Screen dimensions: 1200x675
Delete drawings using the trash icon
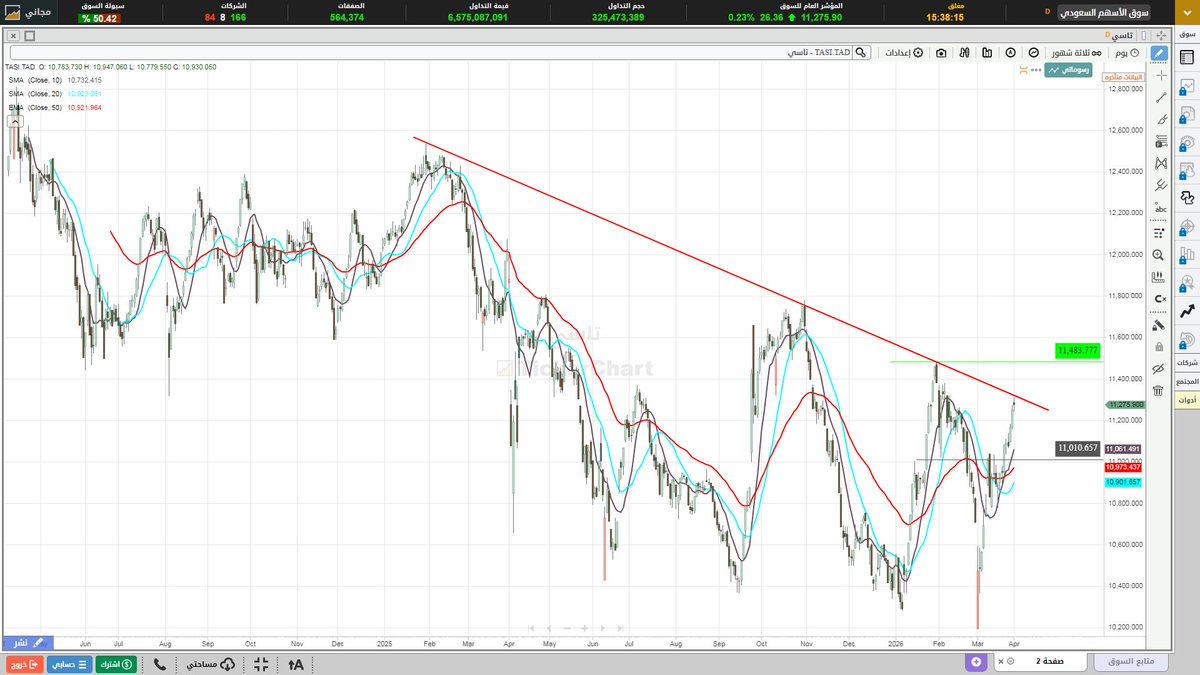(x=1160, y=390)
